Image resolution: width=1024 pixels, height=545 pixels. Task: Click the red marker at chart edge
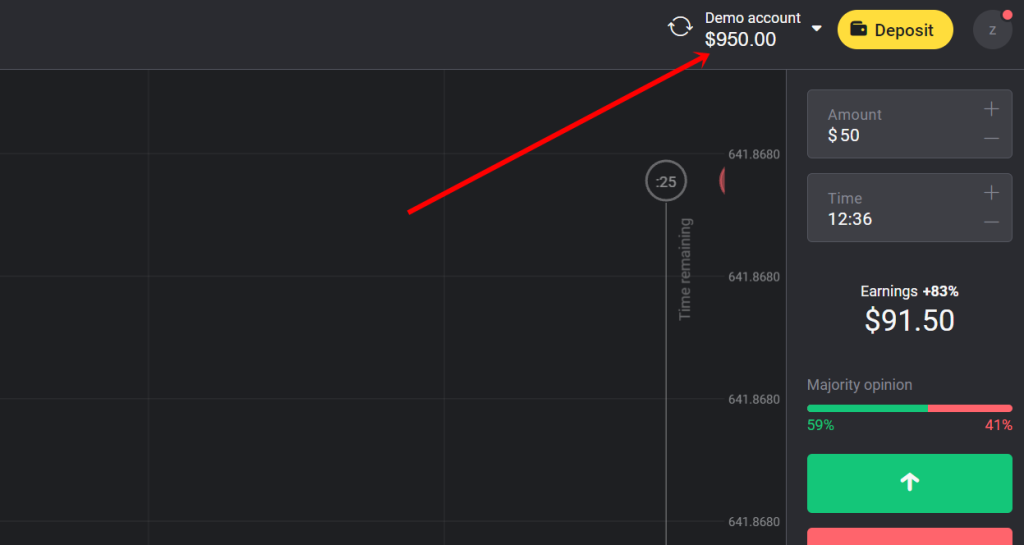click(x=724, y=181)
